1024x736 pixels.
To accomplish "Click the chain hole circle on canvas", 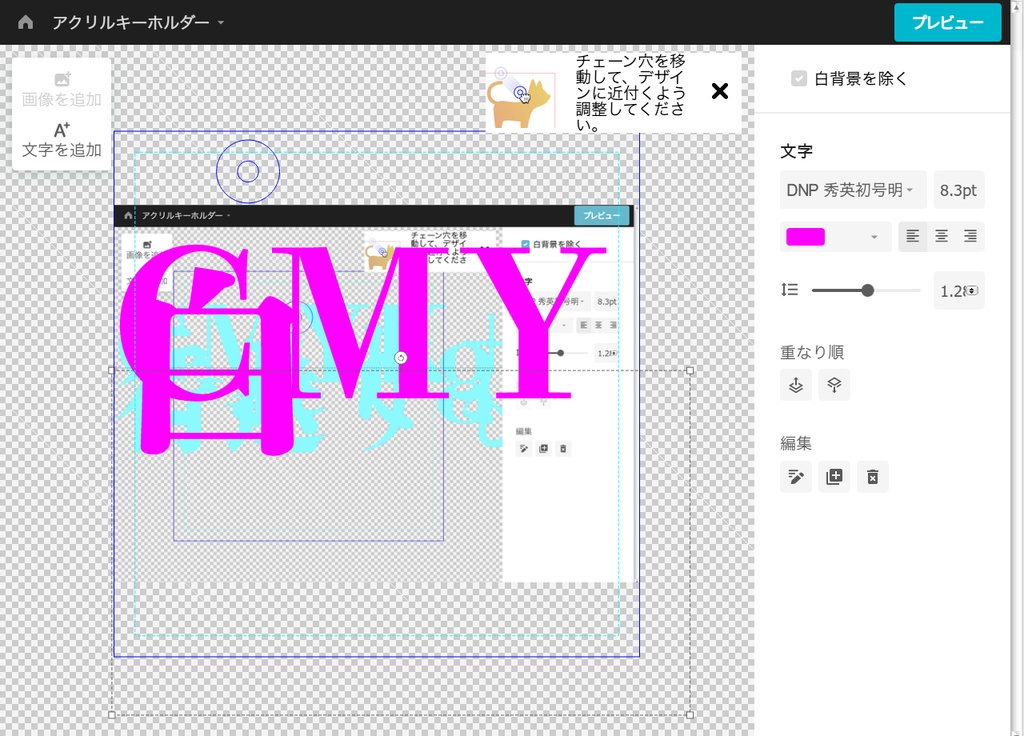I will pyautogui.click(x=248, y=172).
